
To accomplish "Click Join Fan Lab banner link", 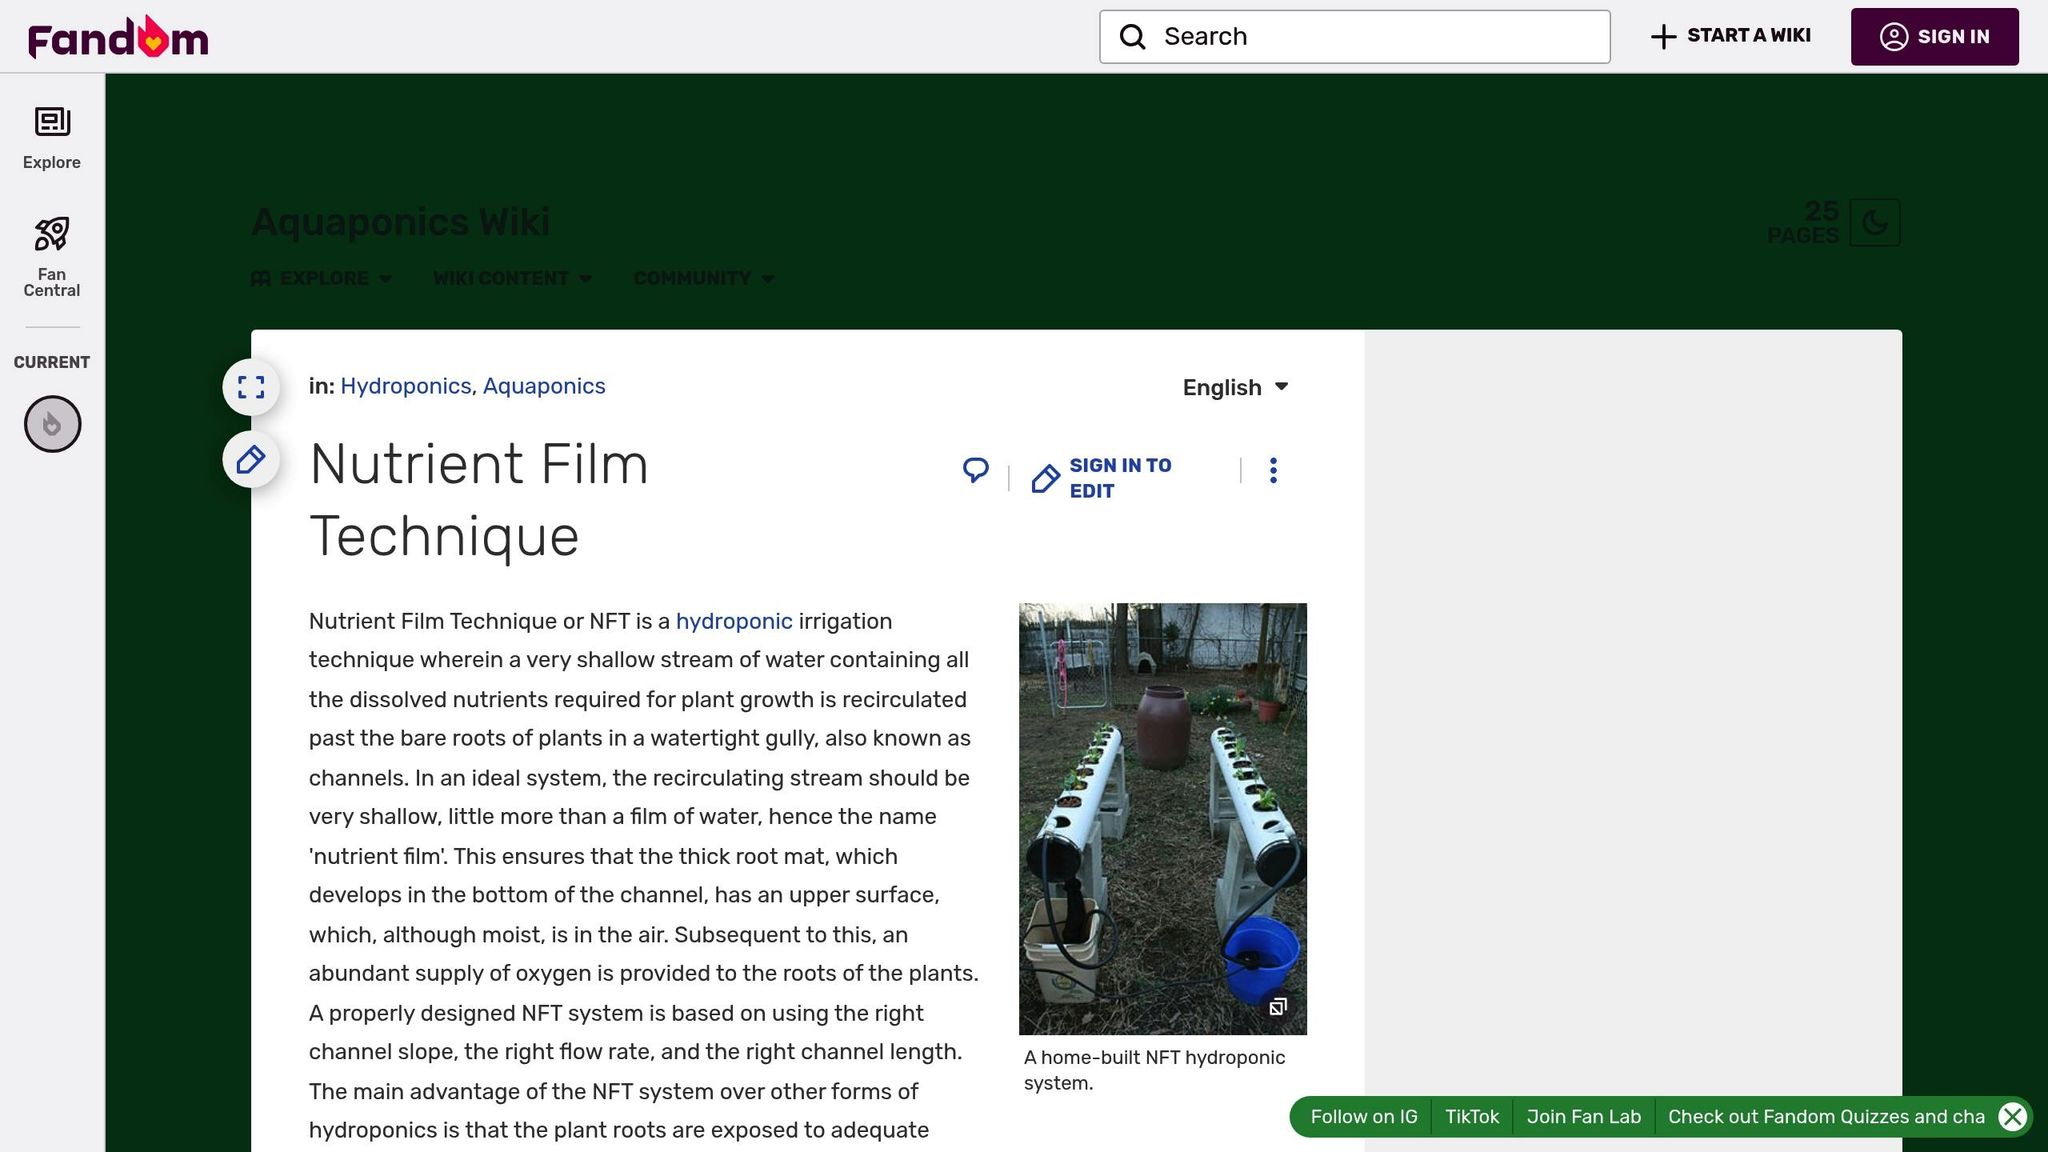I will (1584, 1117).
